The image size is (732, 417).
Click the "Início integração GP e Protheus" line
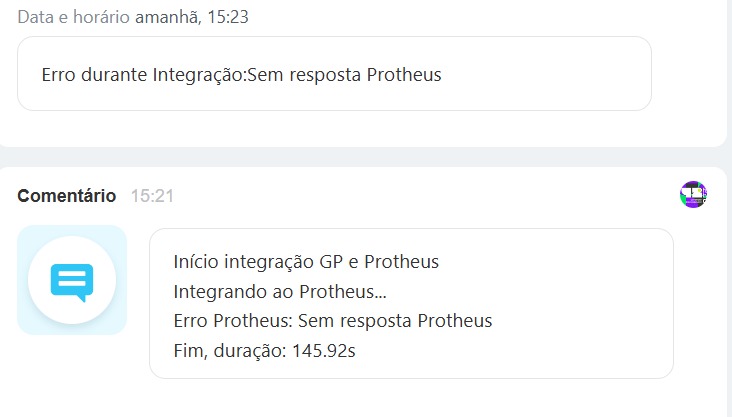coord(306,262)
